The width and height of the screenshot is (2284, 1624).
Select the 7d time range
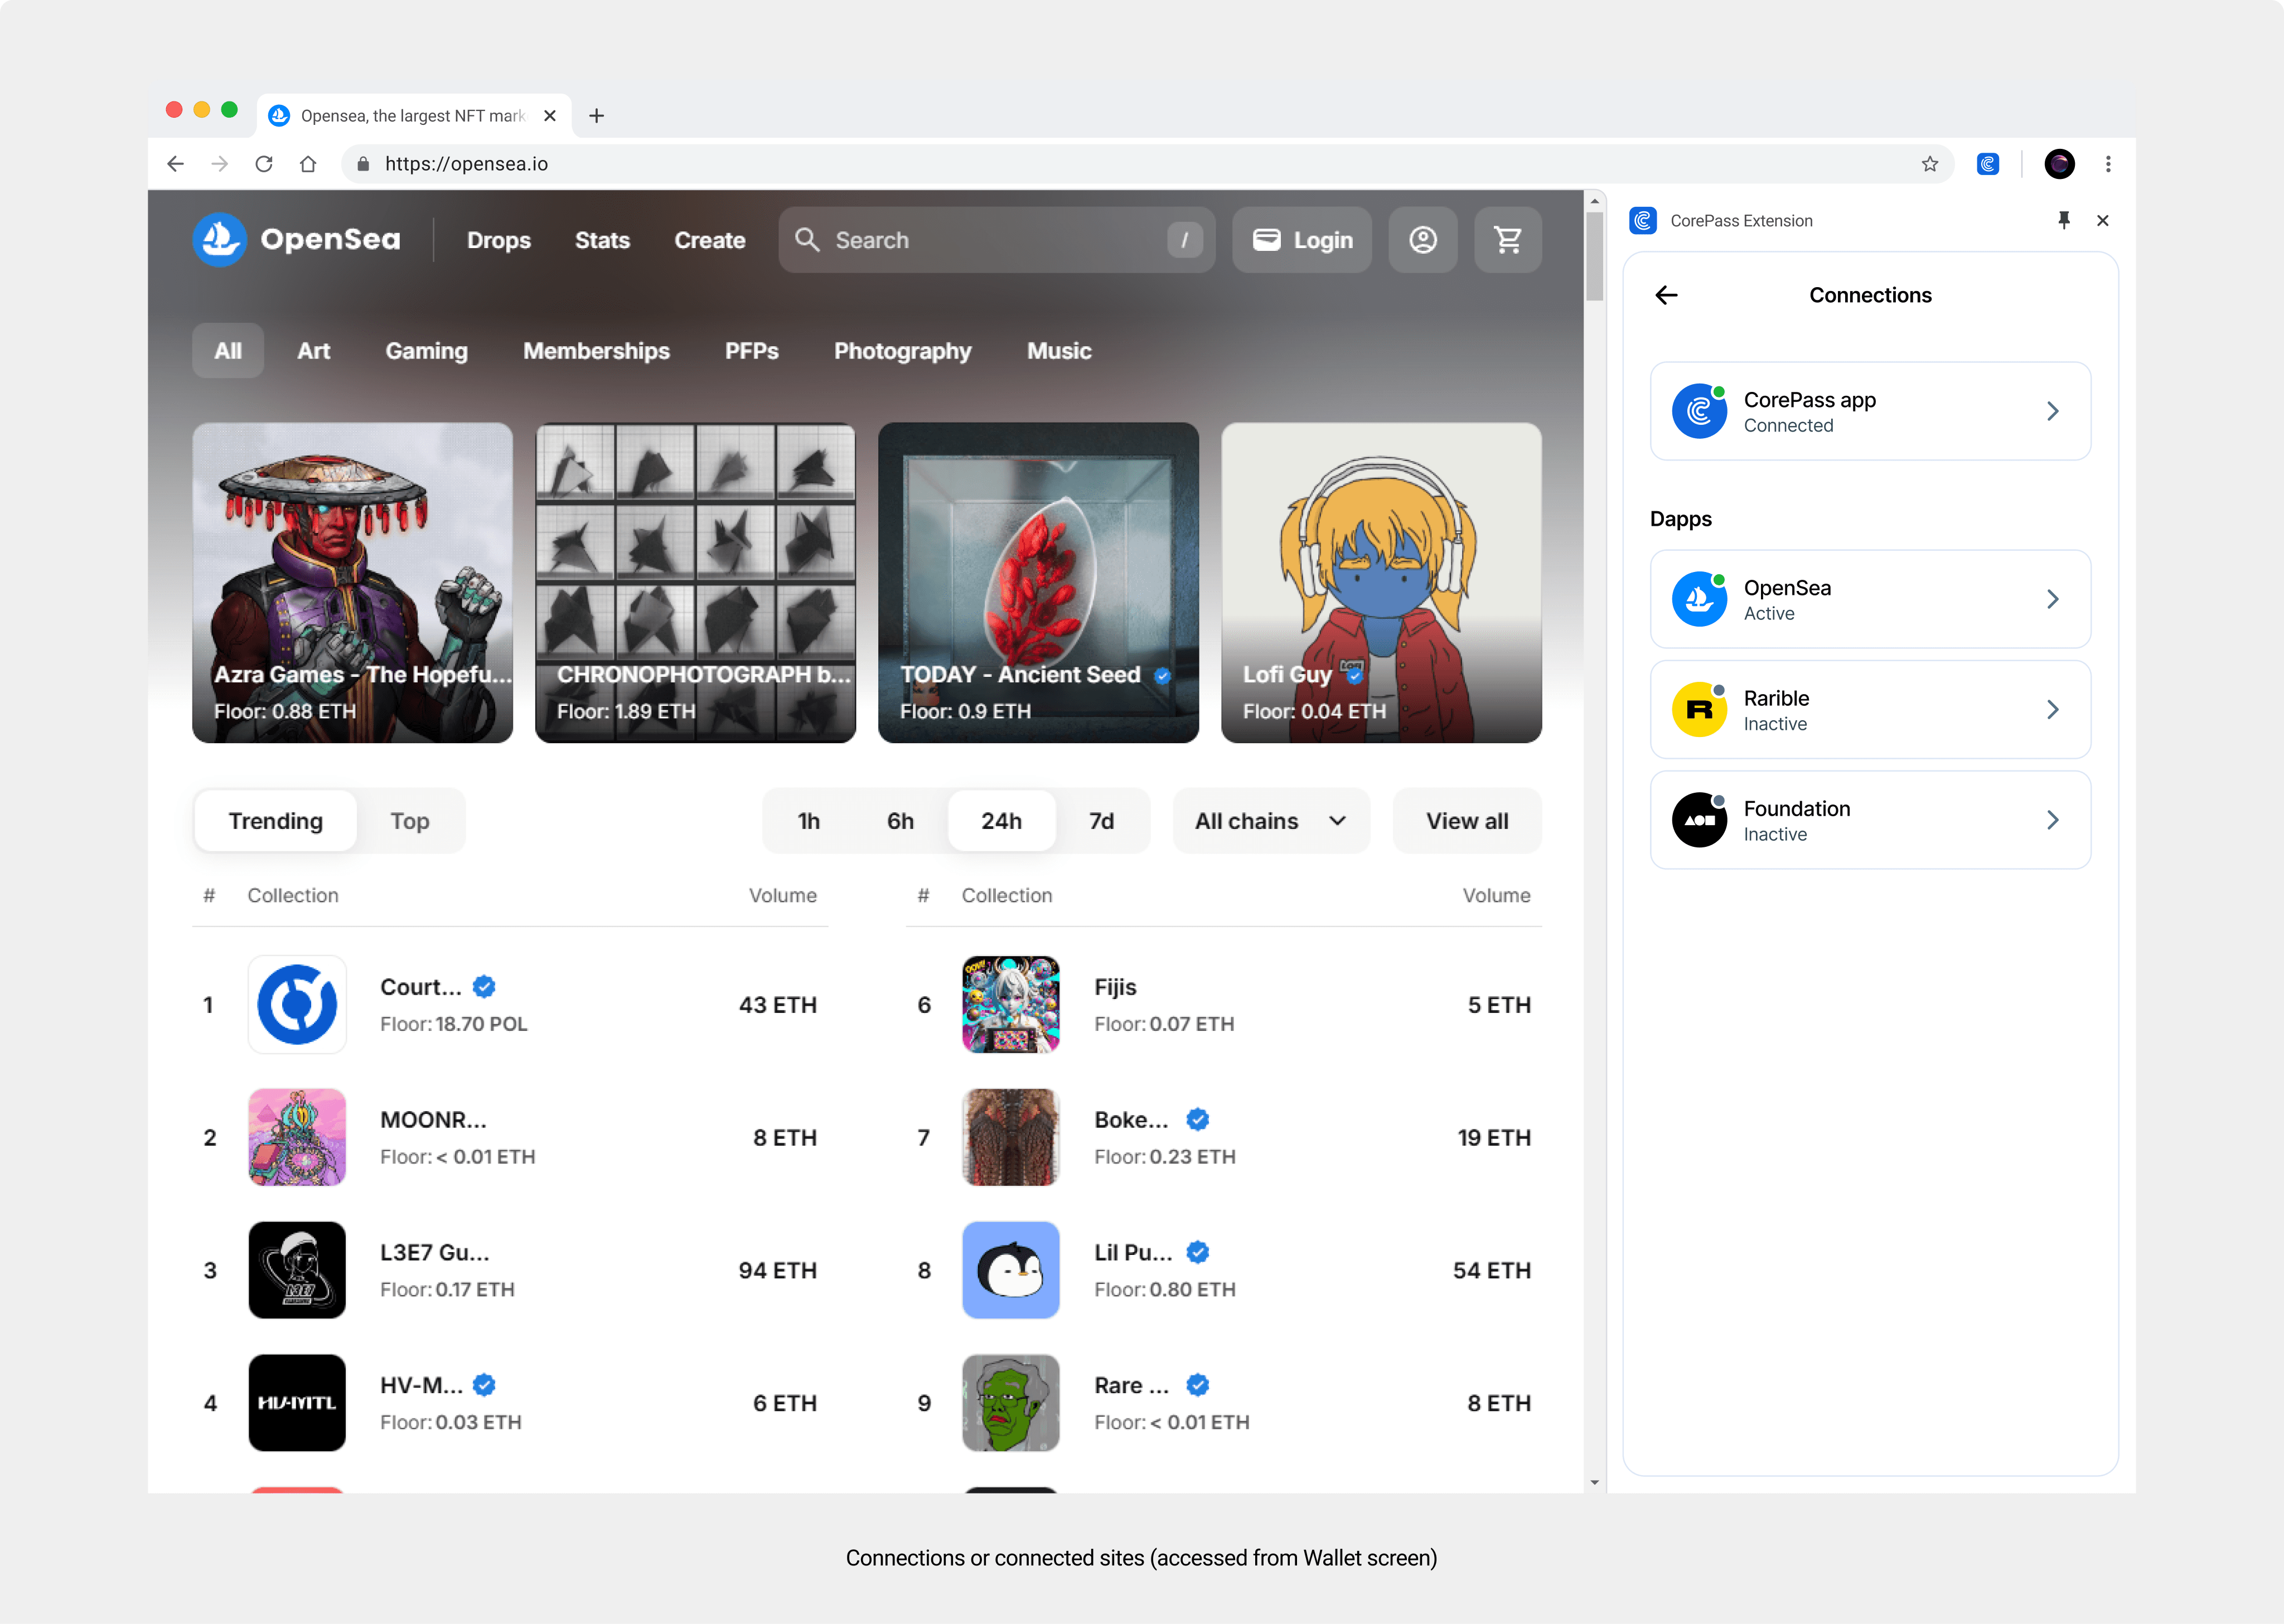click(x=1101, y=821)
